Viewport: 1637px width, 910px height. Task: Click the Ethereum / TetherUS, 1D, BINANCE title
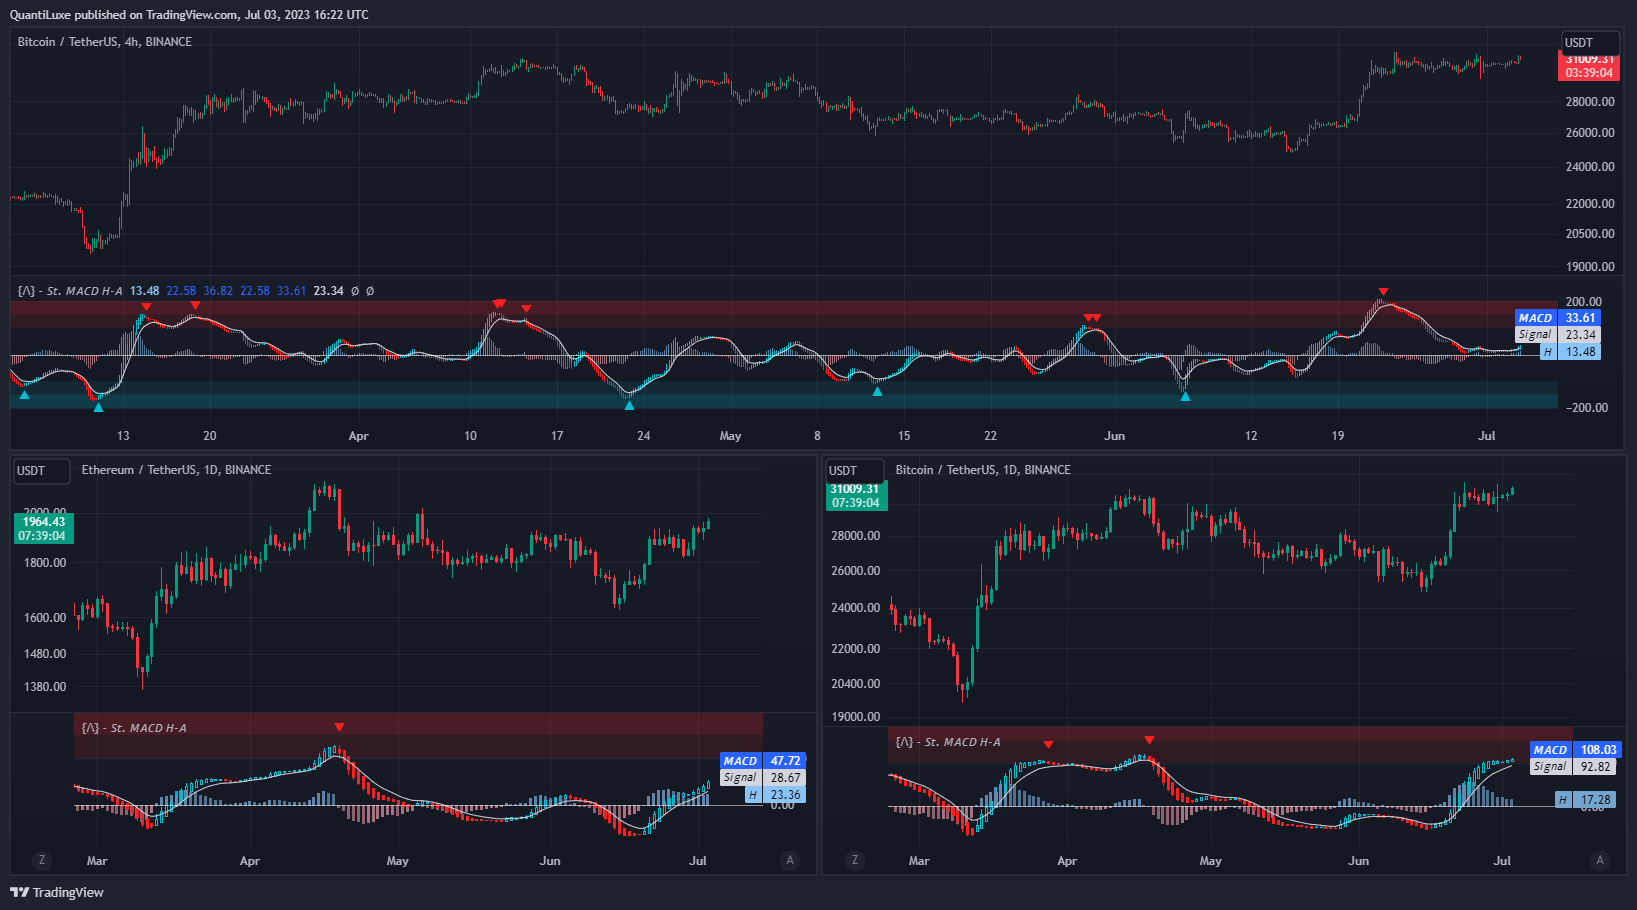click(176, 470)
